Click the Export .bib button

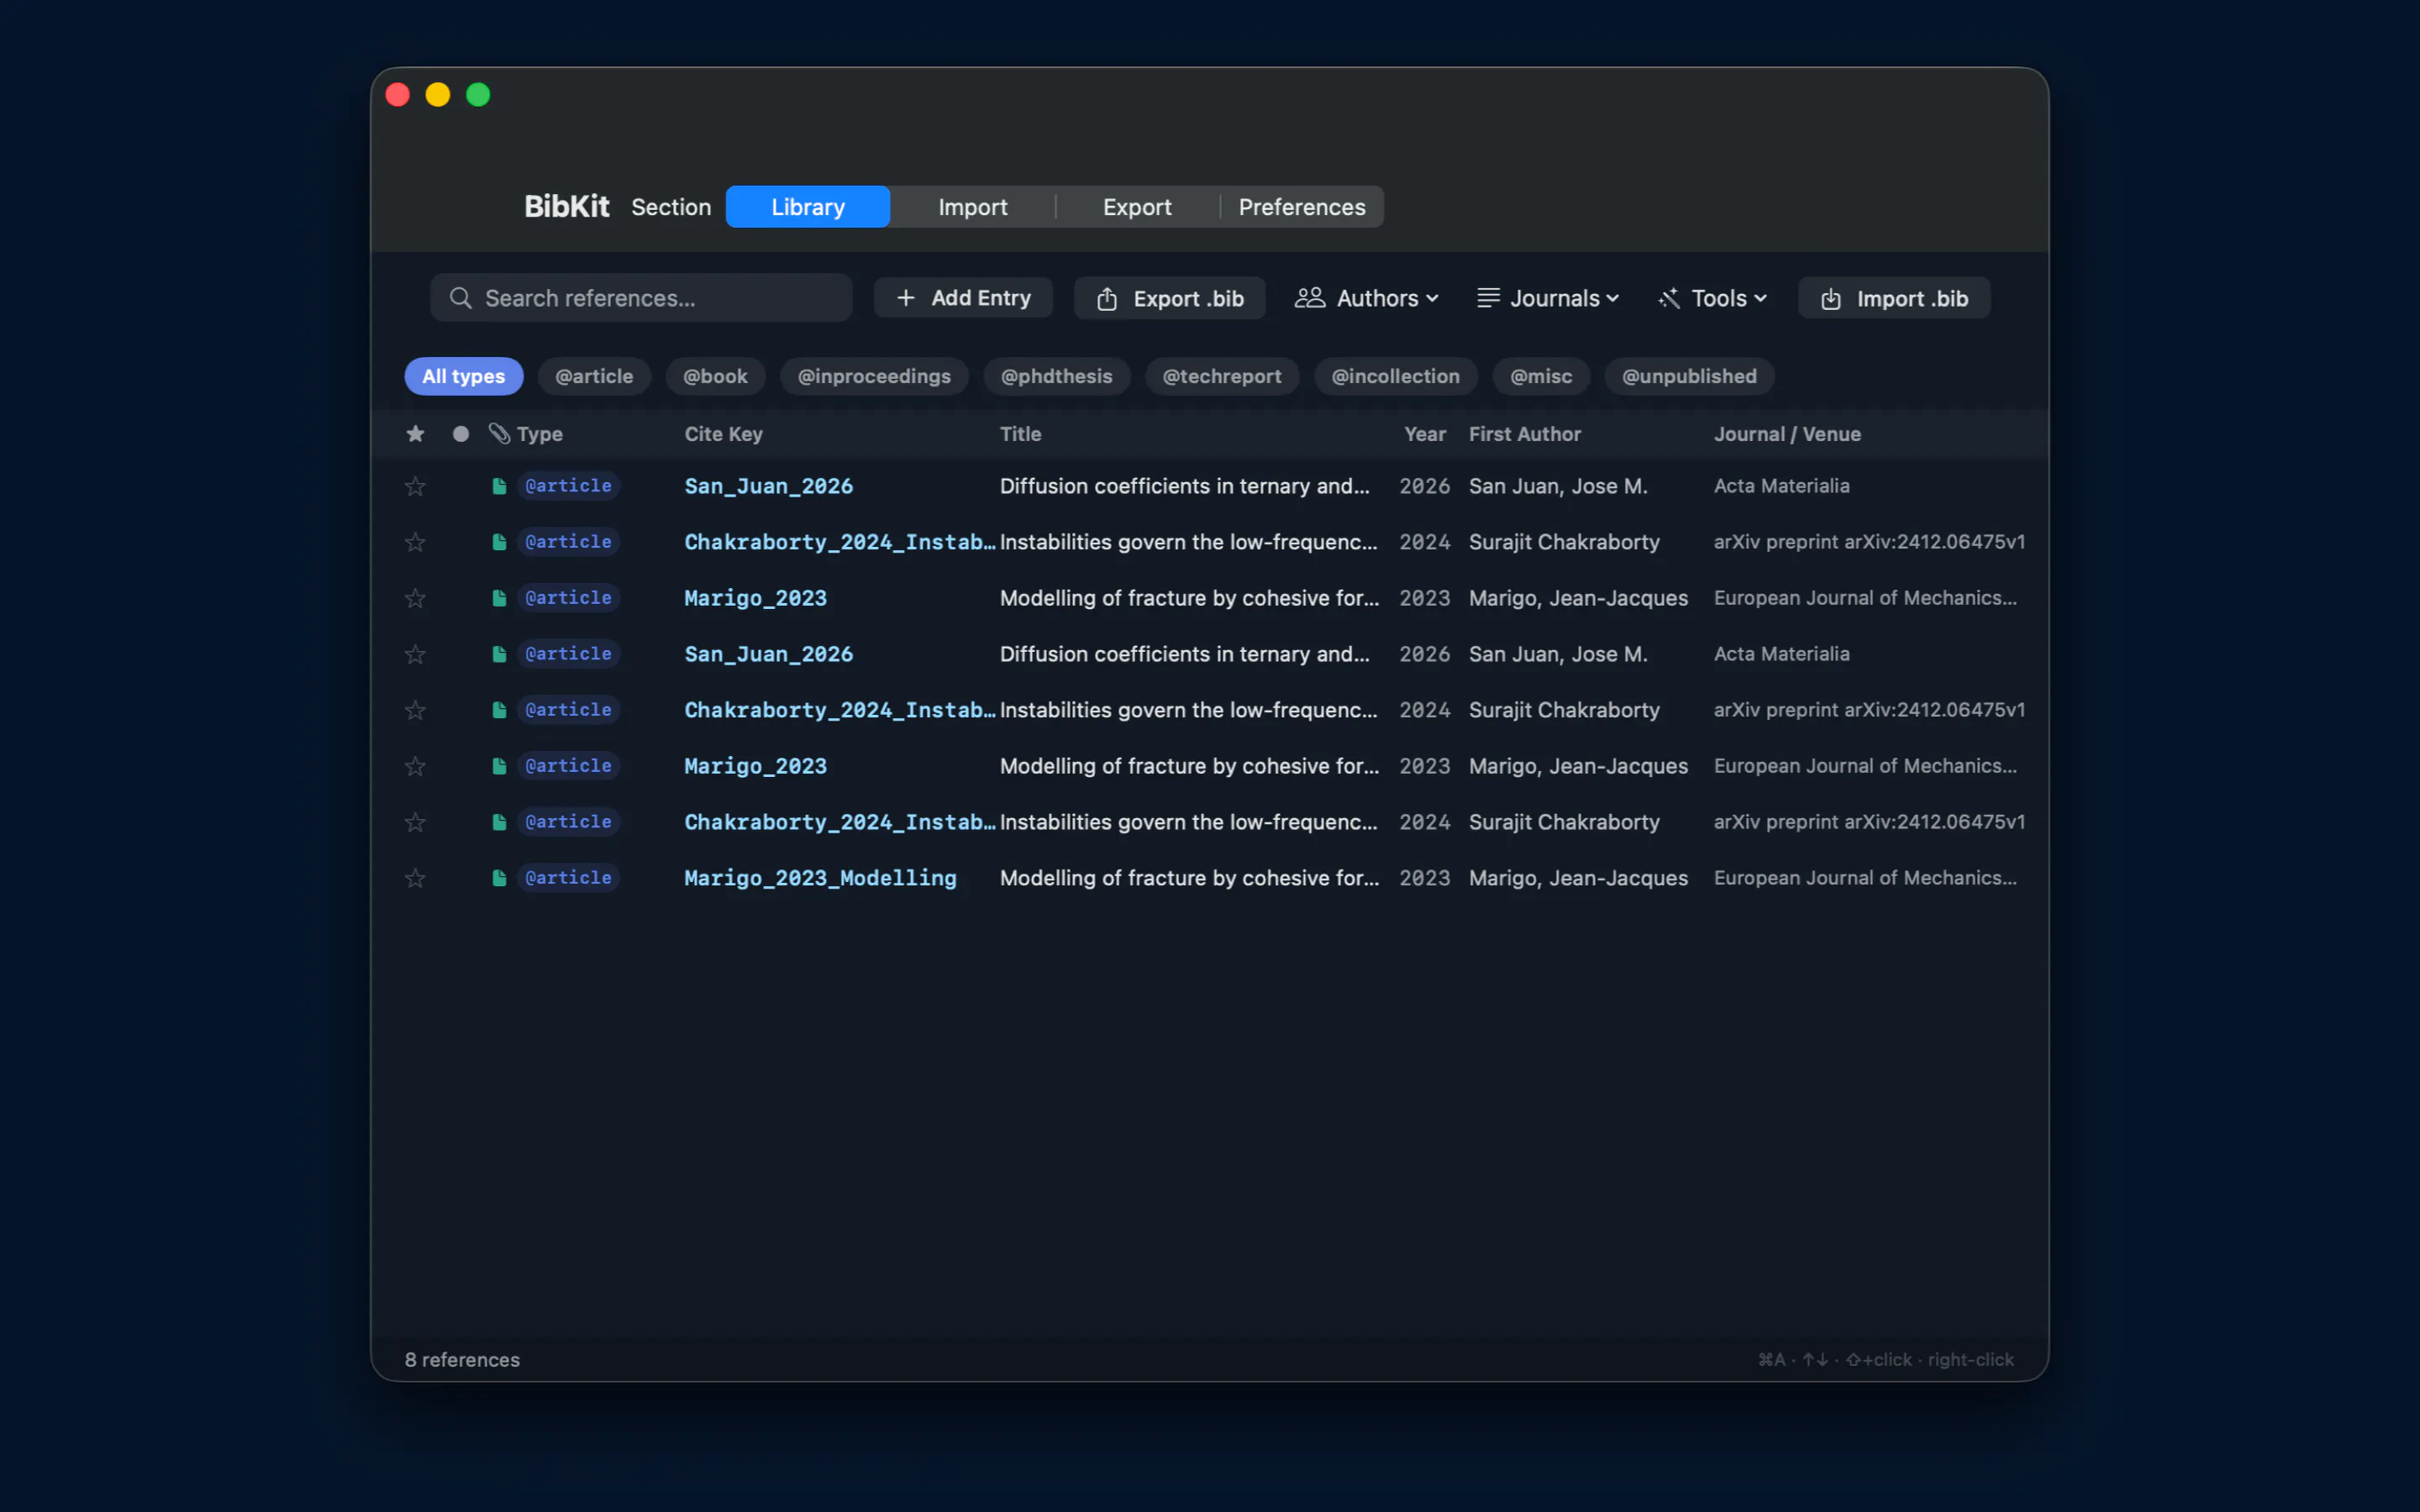point(1169,298)
